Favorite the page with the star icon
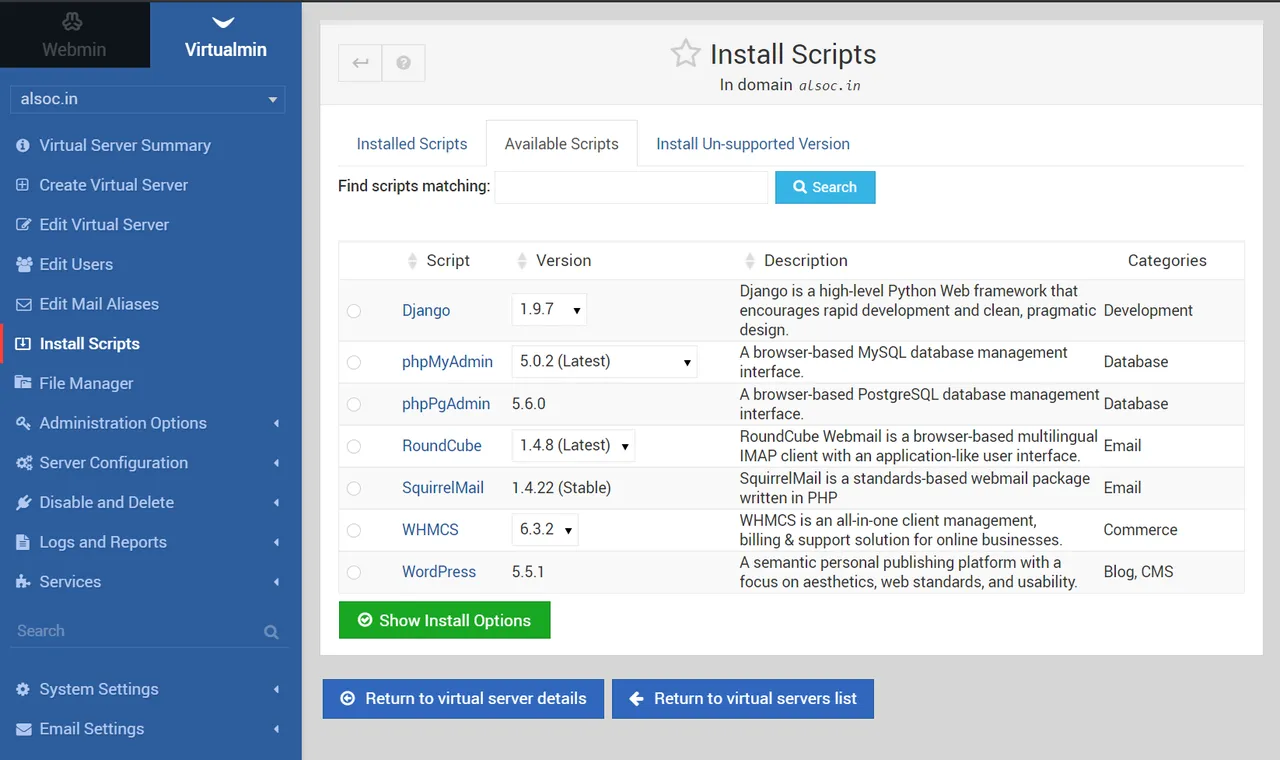The width and height of the screenshot is (1280, 760). coord(686,53)
